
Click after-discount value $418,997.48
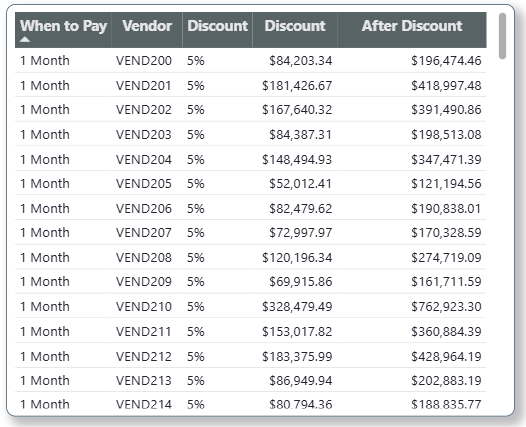446,86
